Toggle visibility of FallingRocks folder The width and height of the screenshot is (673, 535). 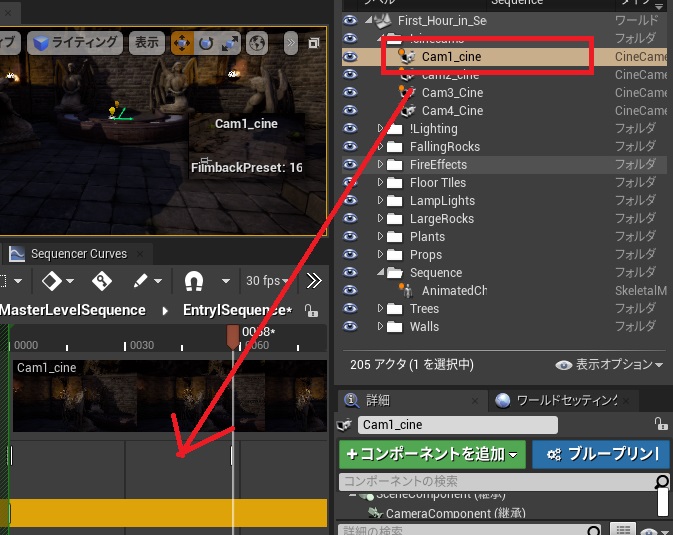350,146
